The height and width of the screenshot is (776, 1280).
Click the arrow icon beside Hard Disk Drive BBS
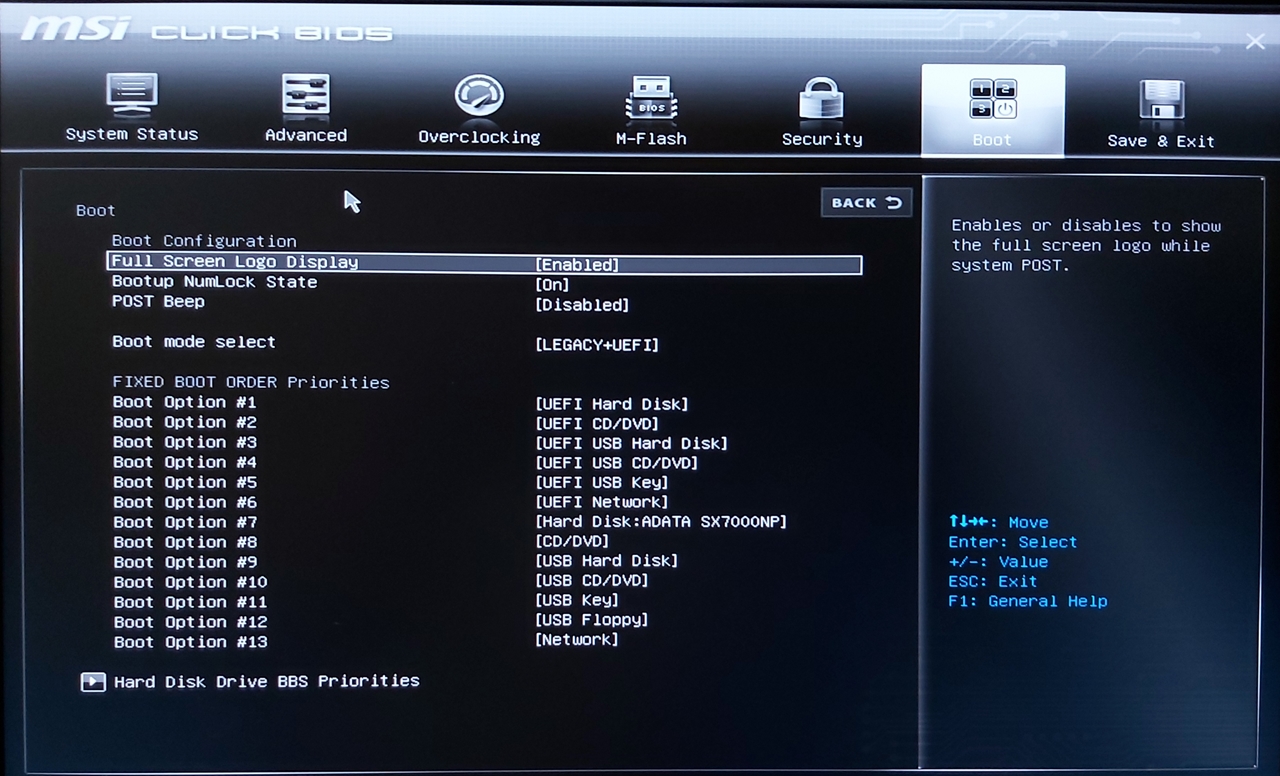(x=93, y=682)
